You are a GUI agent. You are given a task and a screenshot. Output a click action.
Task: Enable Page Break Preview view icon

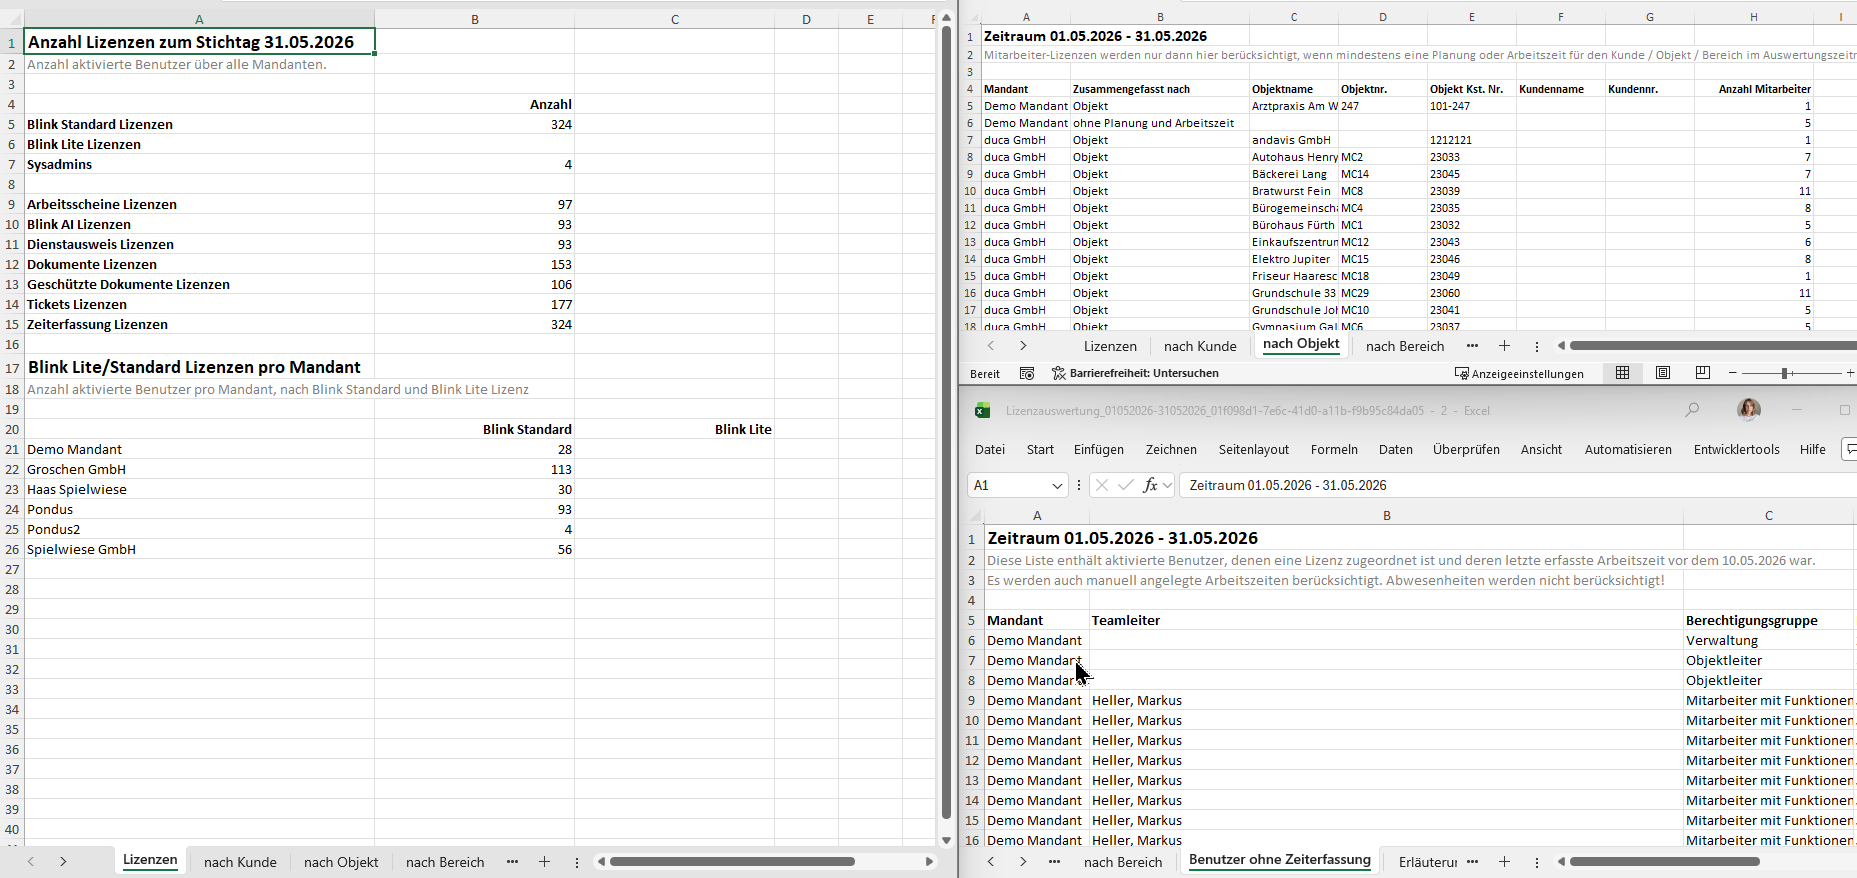point(1702,373)
